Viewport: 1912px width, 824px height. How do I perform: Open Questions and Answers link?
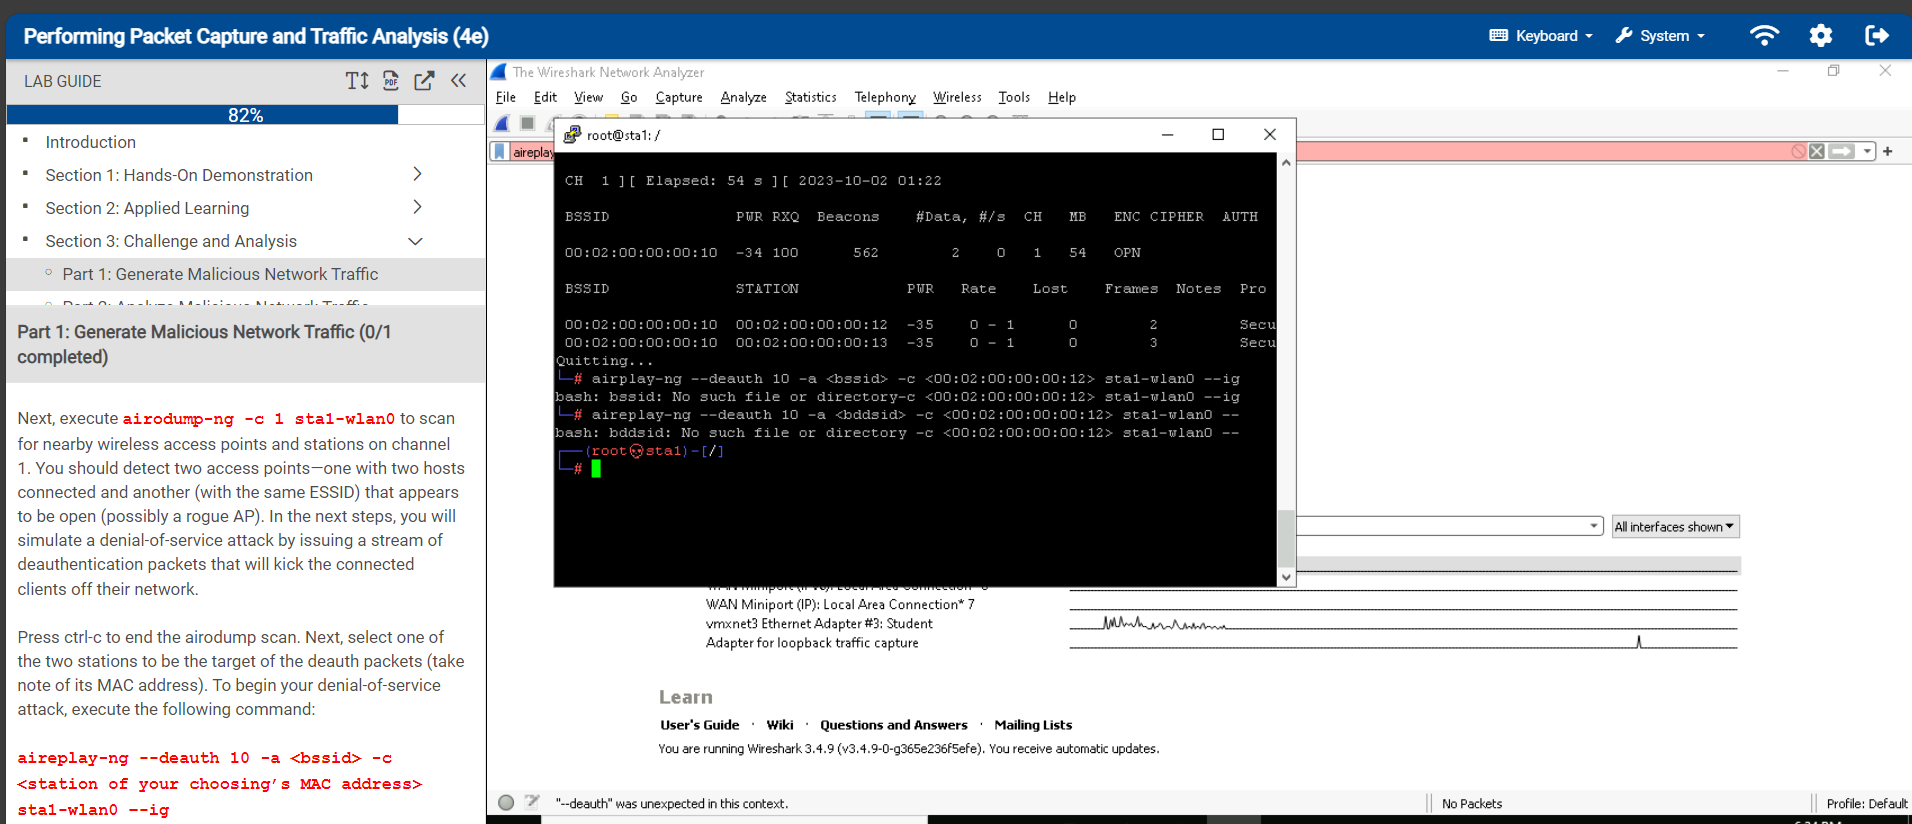(x=894, y=725)
